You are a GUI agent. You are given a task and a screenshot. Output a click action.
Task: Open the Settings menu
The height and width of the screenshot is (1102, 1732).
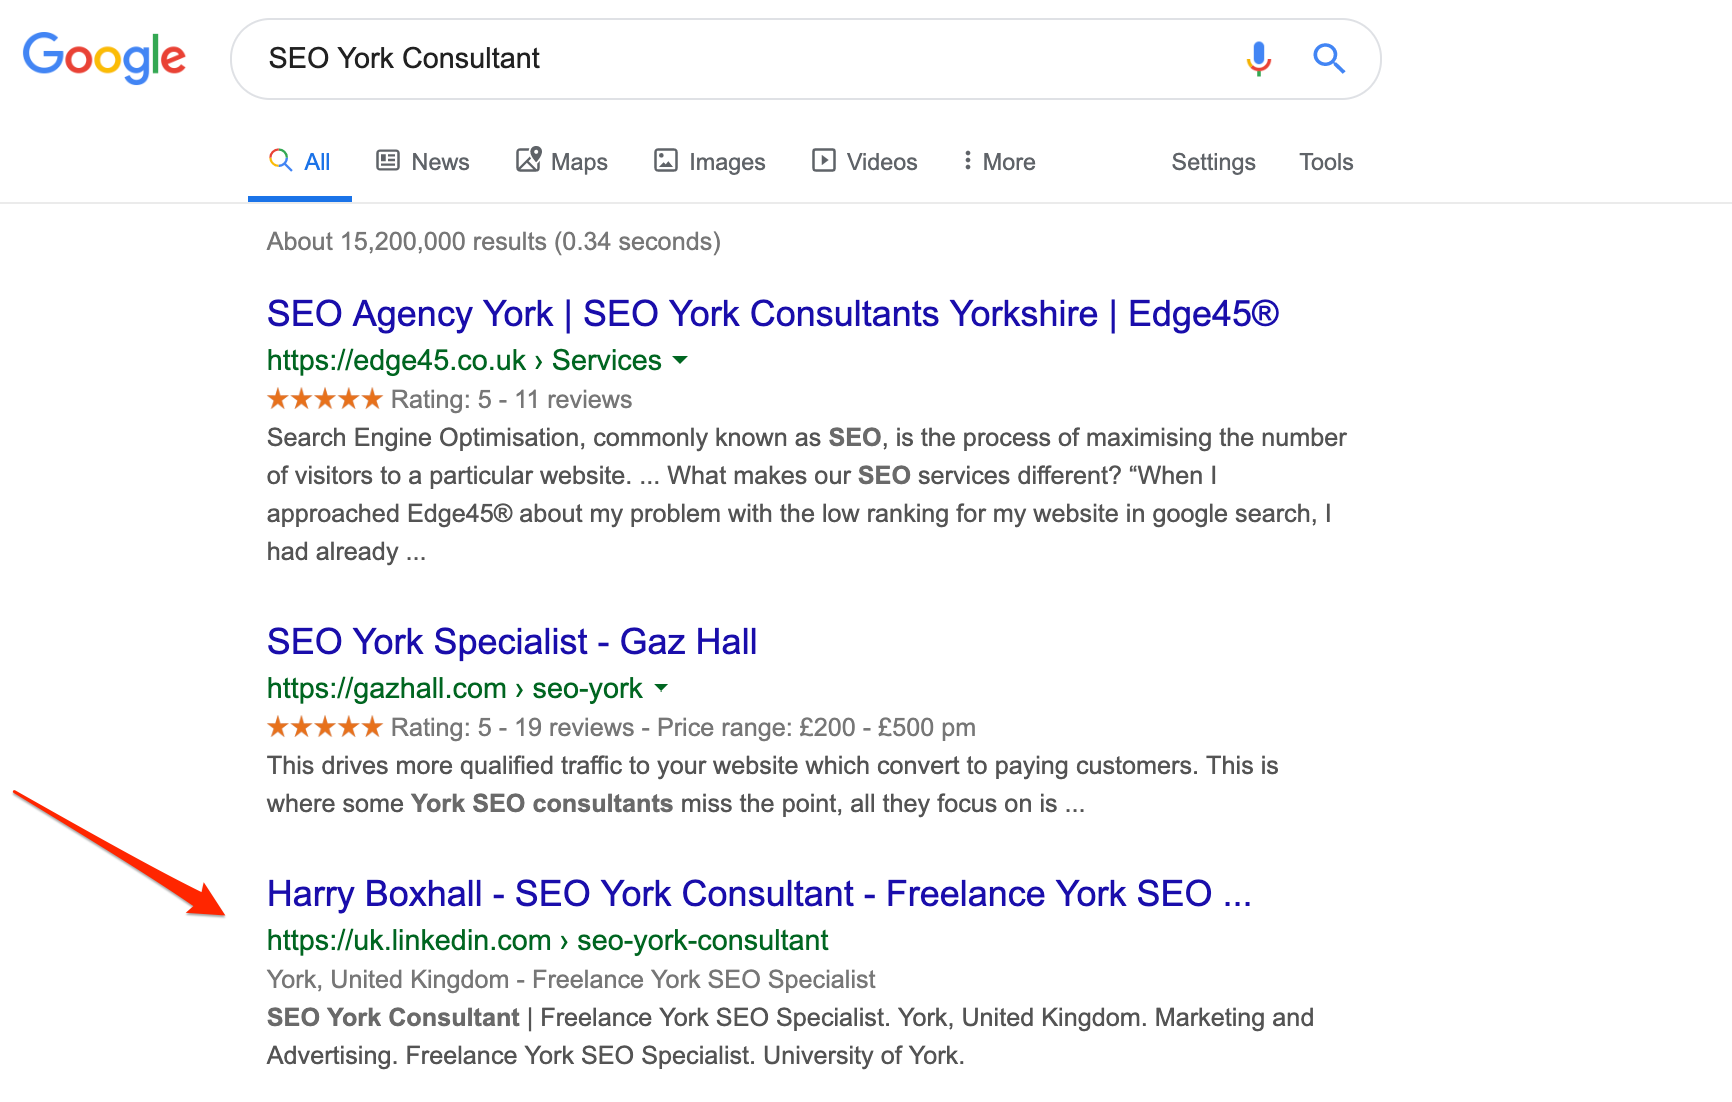click(x=1213, y=162)
